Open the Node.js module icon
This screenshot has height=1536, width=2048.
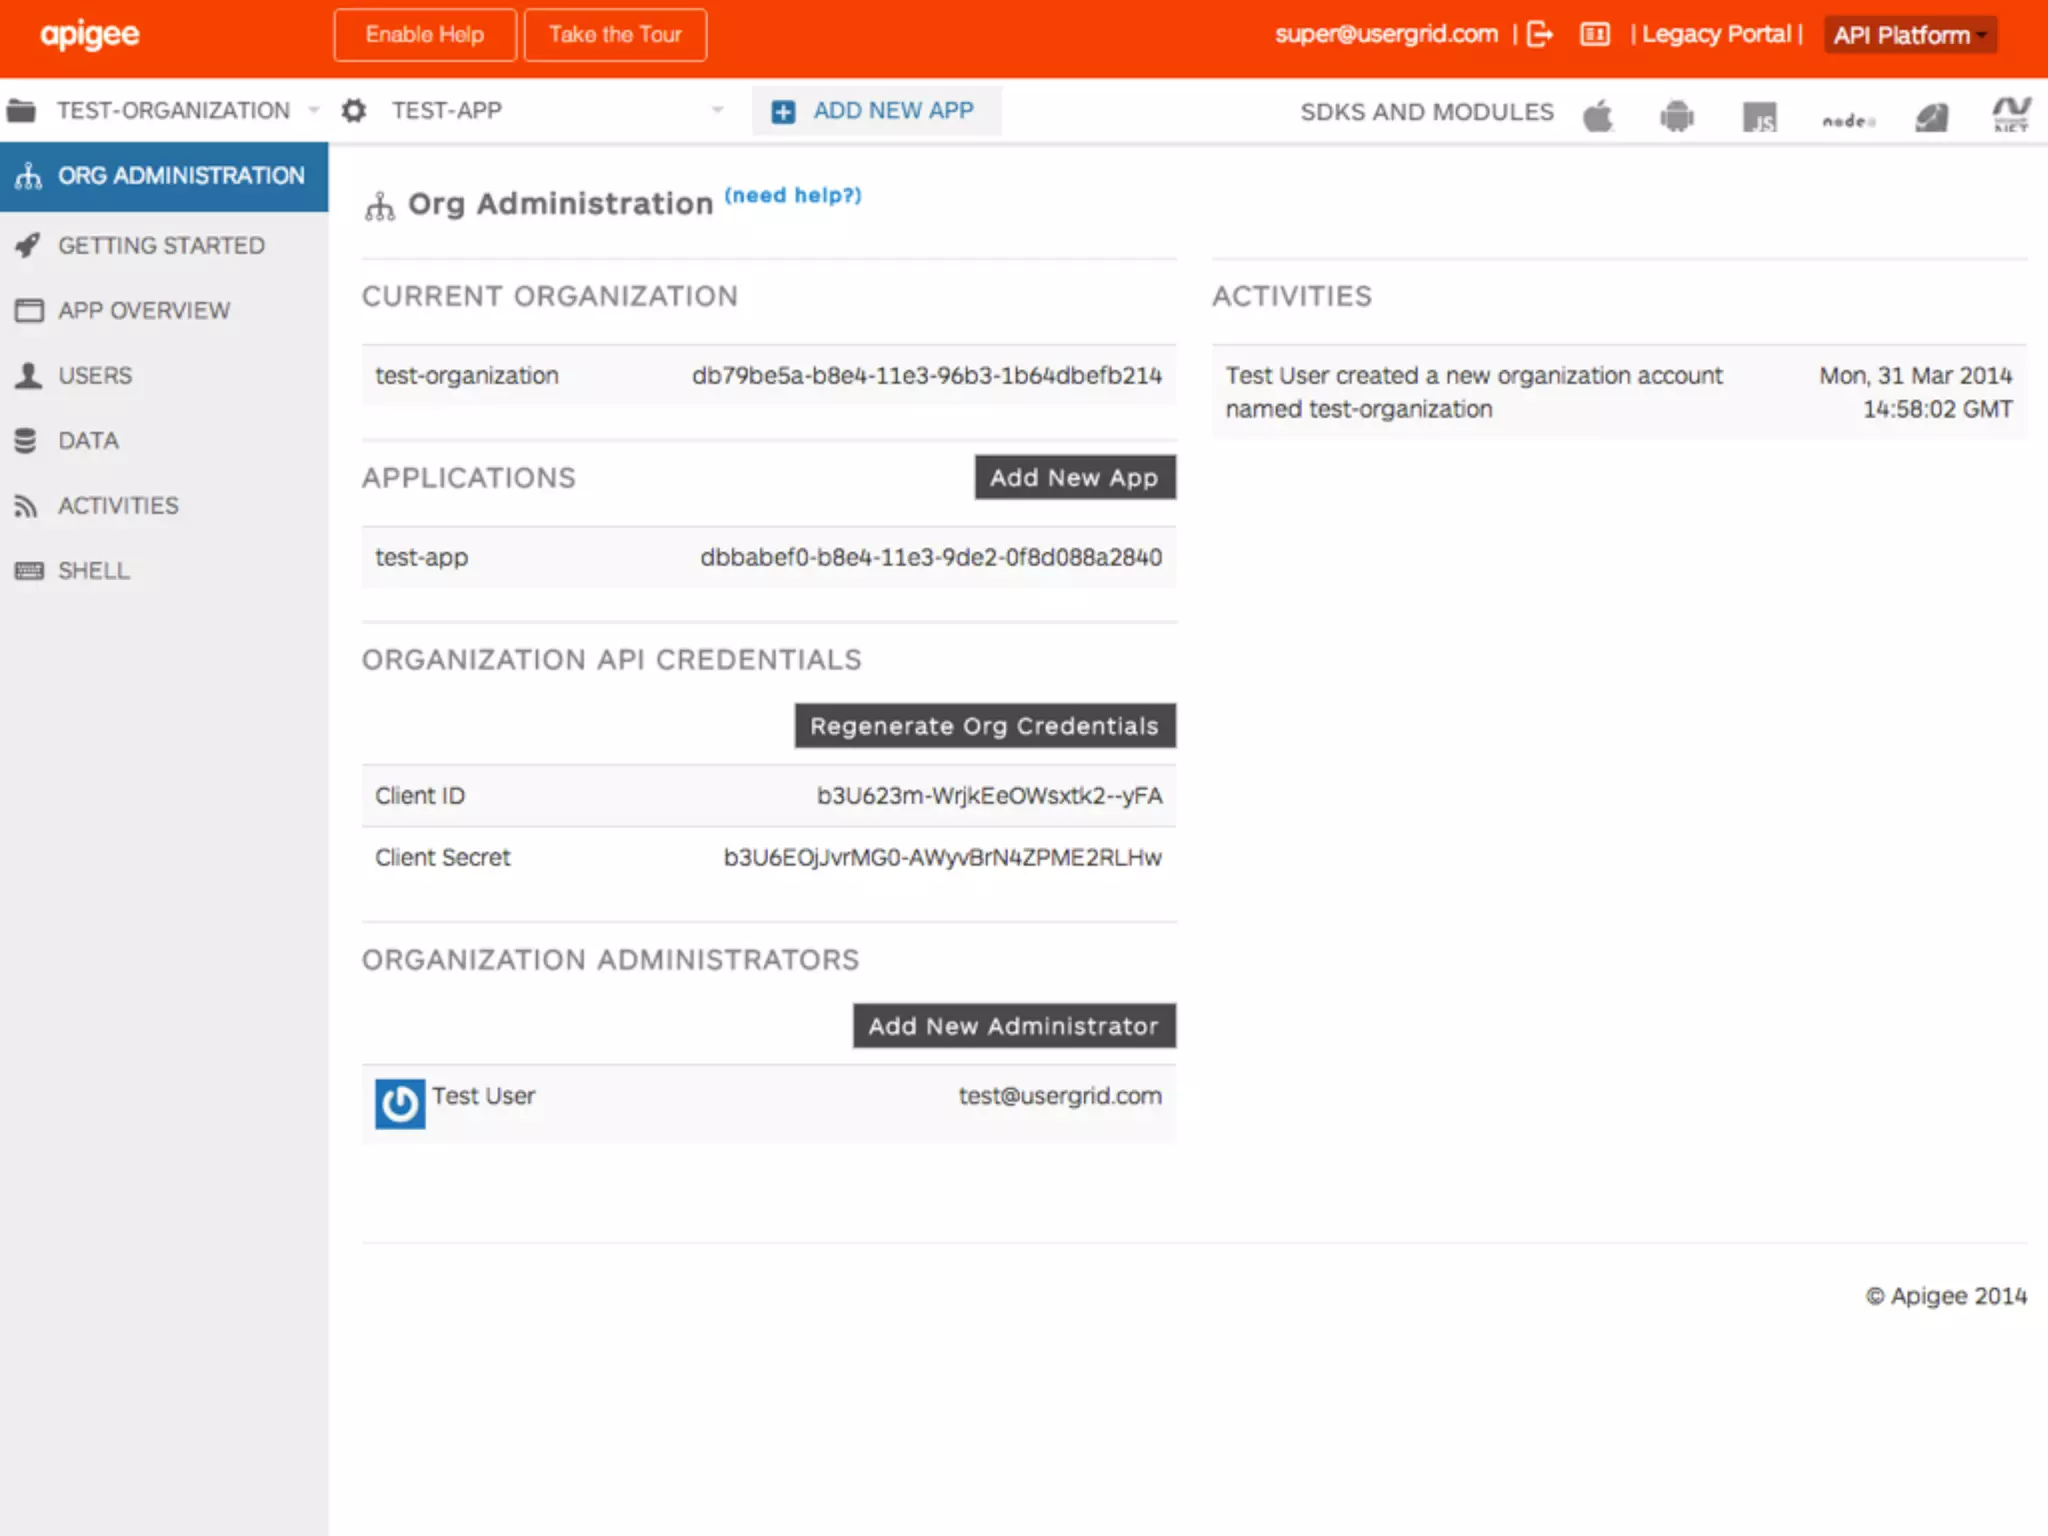click(1847, 120)
